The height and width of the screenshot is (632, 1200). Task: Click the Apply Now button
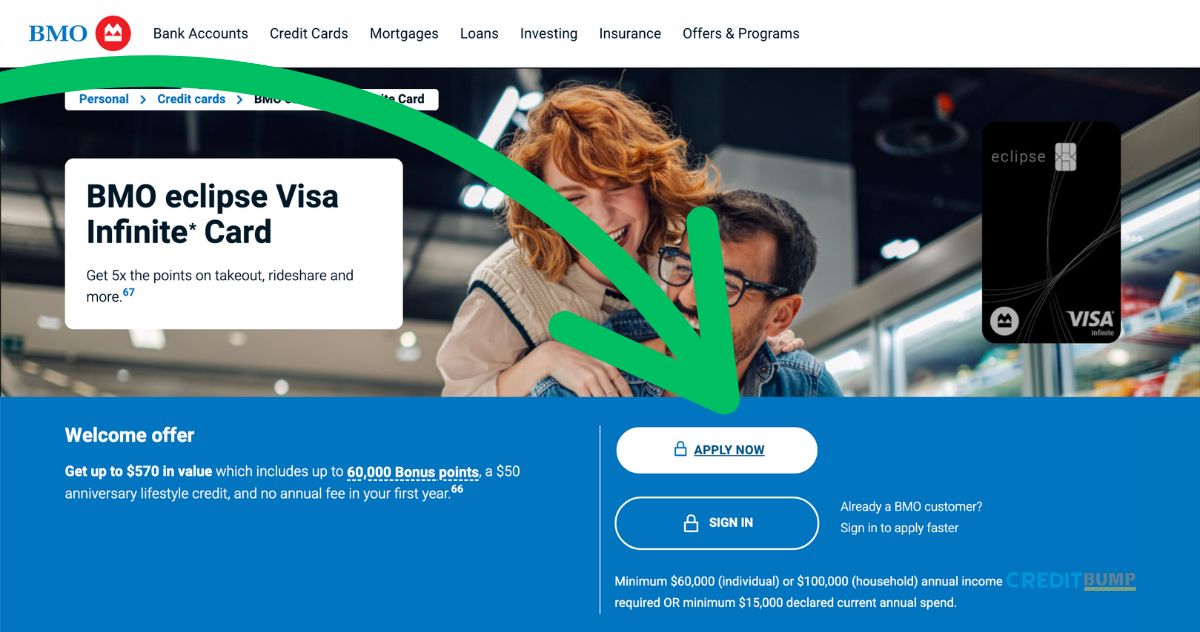click(717, 450)
